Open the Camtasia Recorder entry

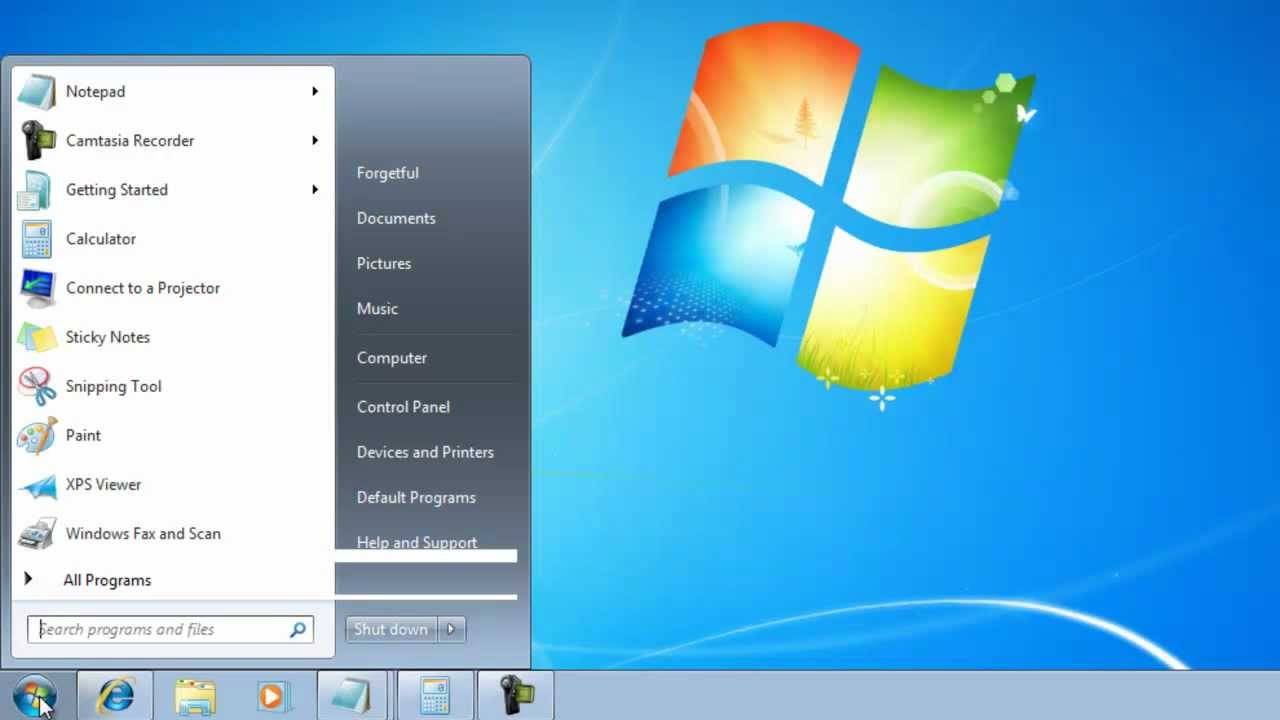click(x=172, y=140)
